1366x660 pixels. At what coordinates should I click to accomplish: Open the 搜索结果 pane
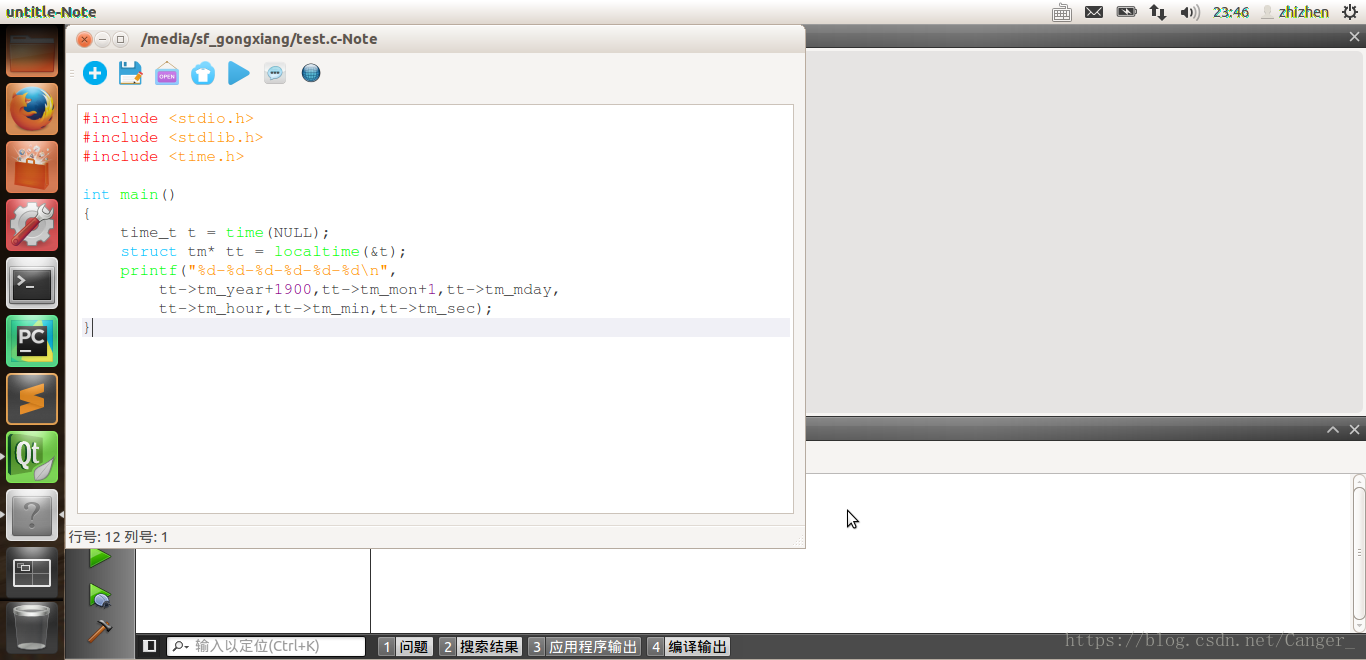(x=480, y=647)
